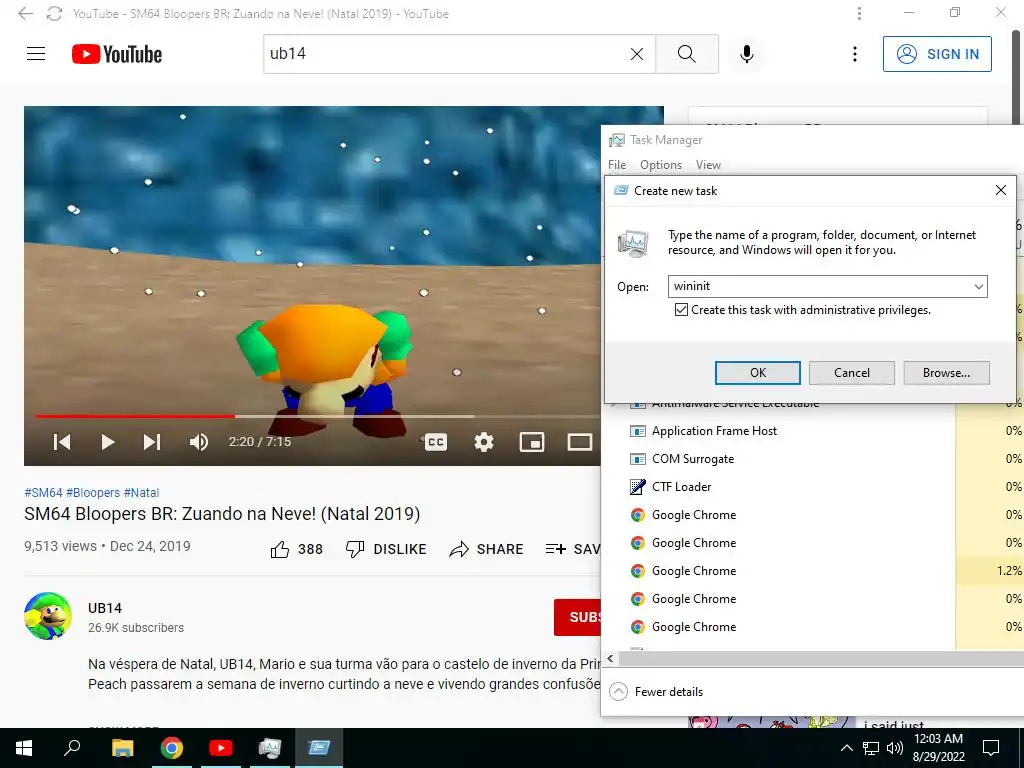Confirm the new task with OK

pos(758,373)
